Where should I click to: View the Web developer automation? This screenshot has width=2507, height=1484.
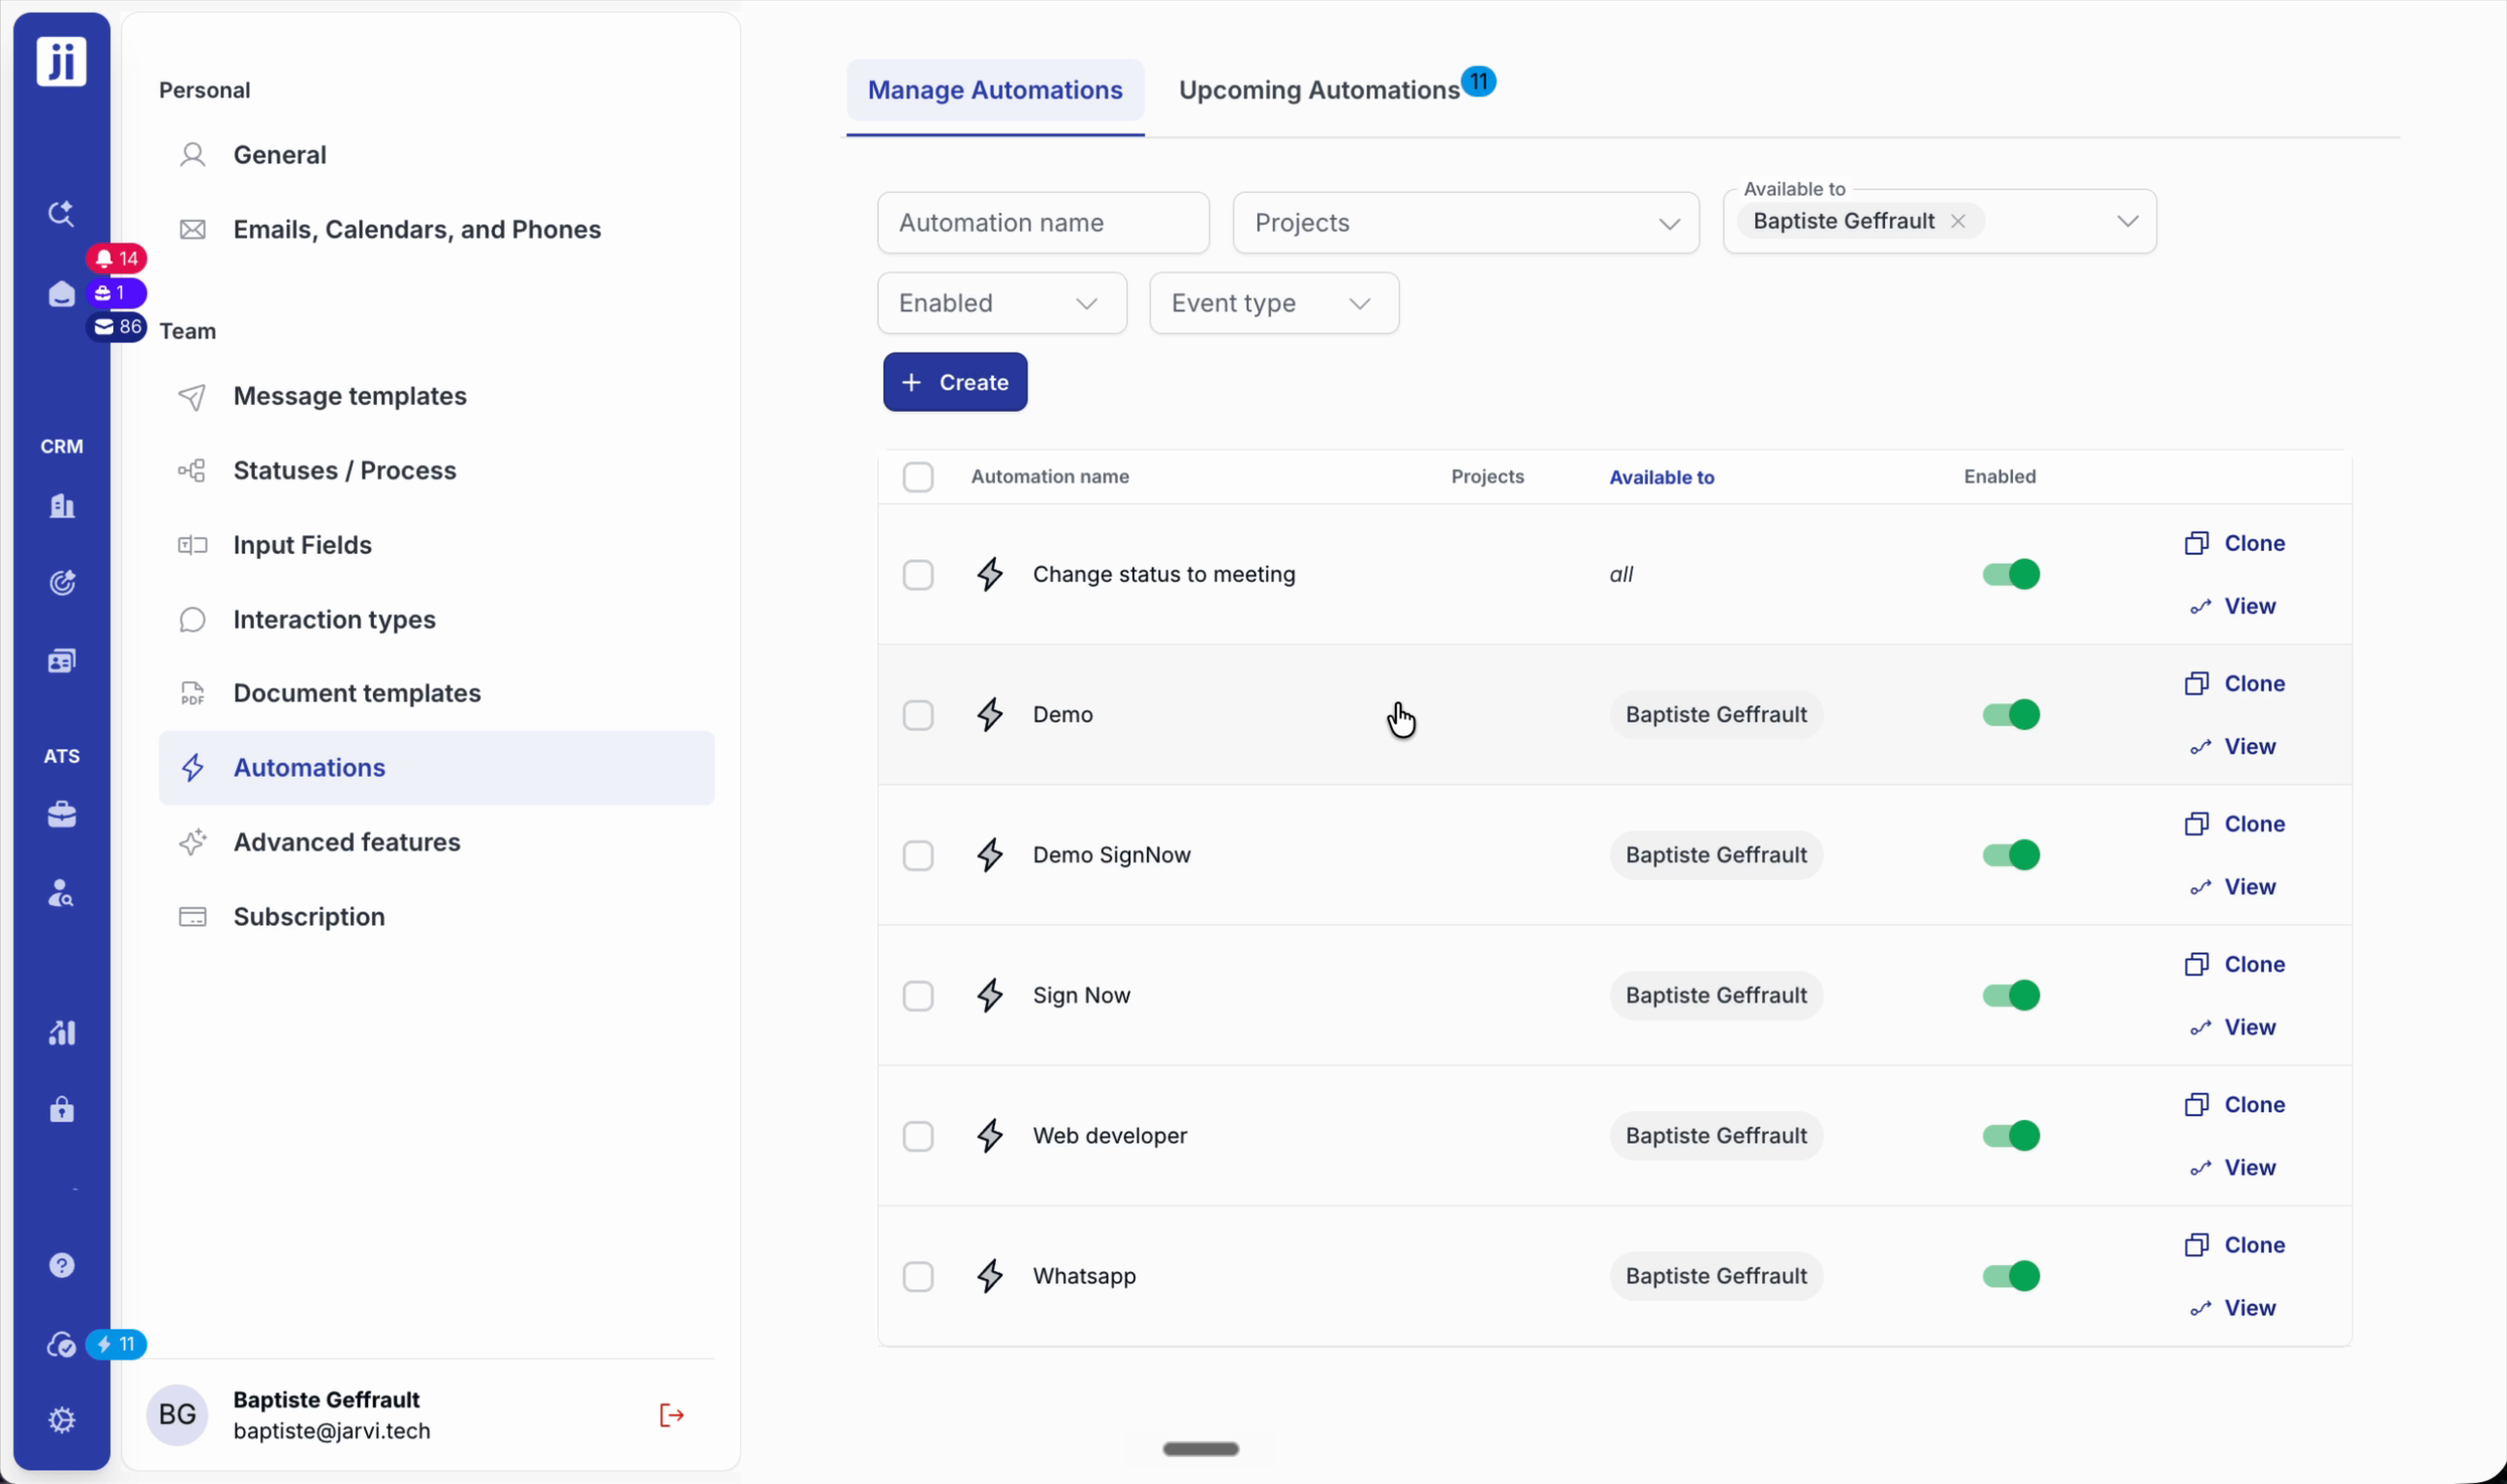2233,1168
